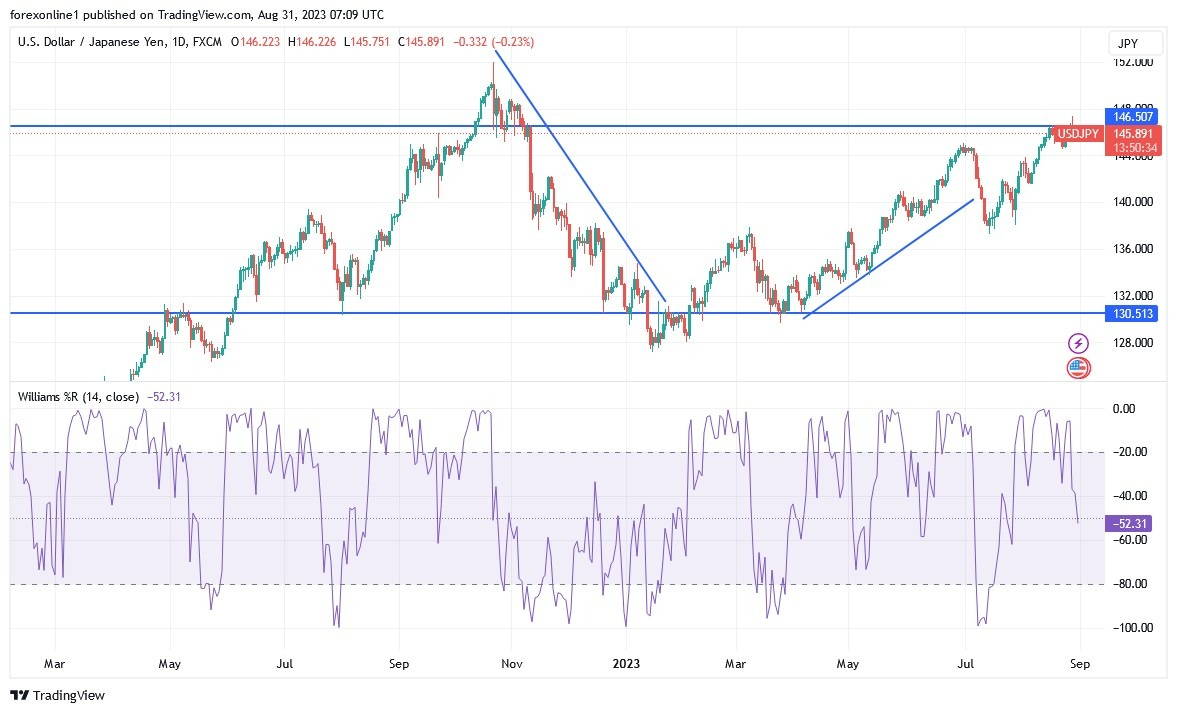Click the 2023 label on the time axis

click(627, 663)
